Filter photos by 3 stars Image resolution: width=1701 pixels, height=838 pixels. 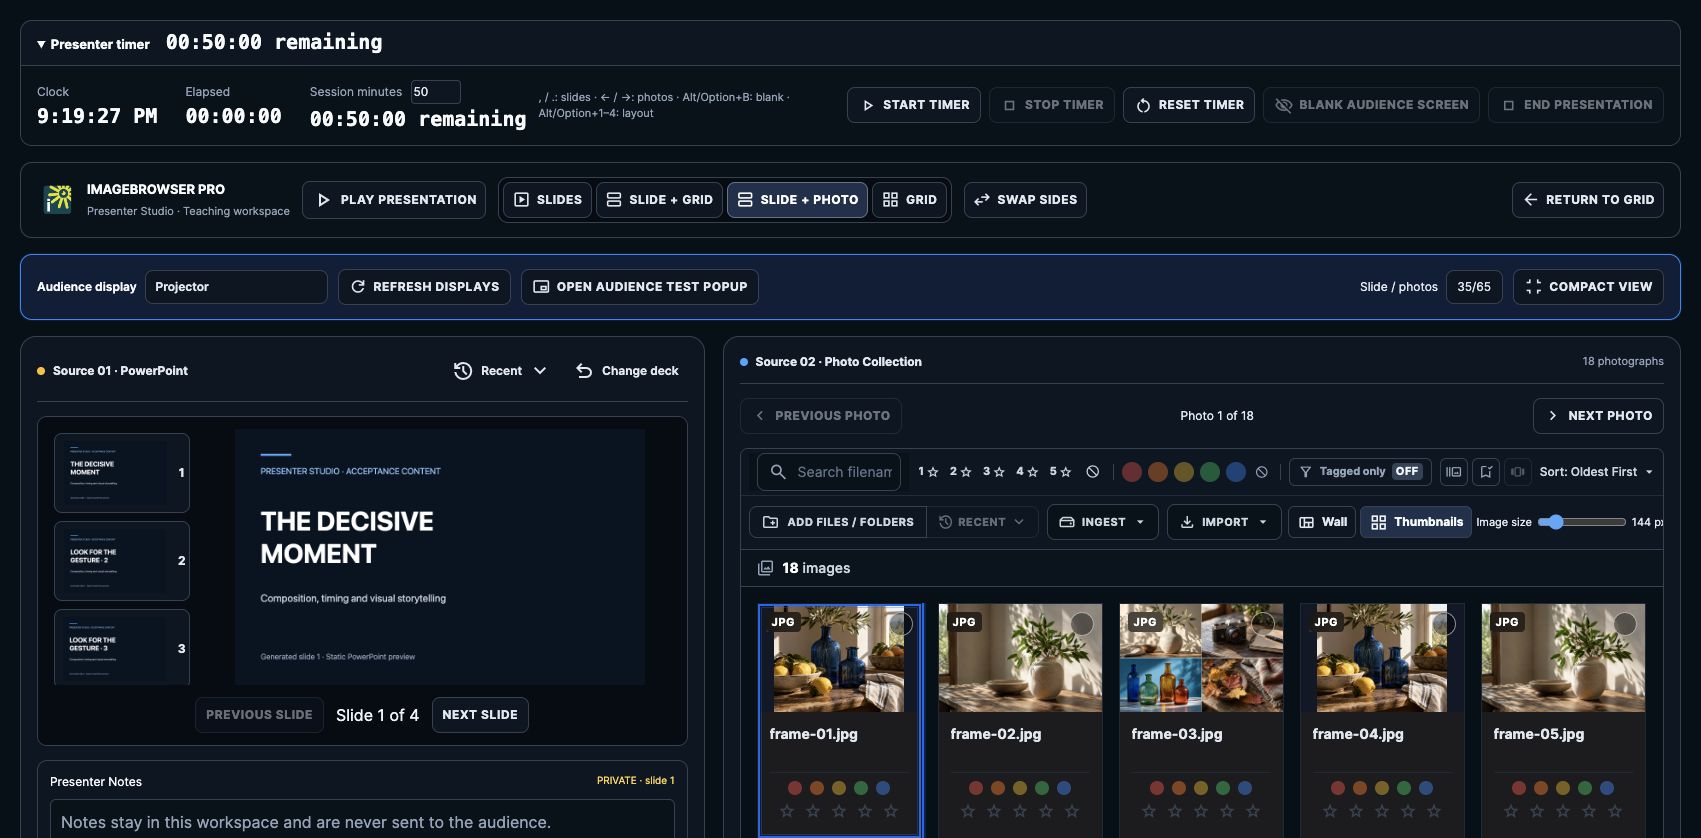point(992,472)
